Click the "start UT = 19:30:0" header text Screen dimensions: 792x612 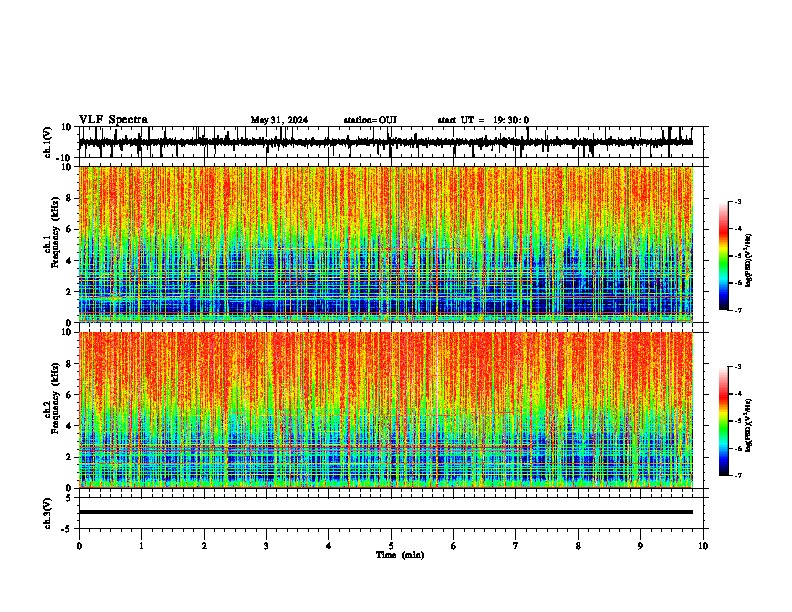pos(483,120)
